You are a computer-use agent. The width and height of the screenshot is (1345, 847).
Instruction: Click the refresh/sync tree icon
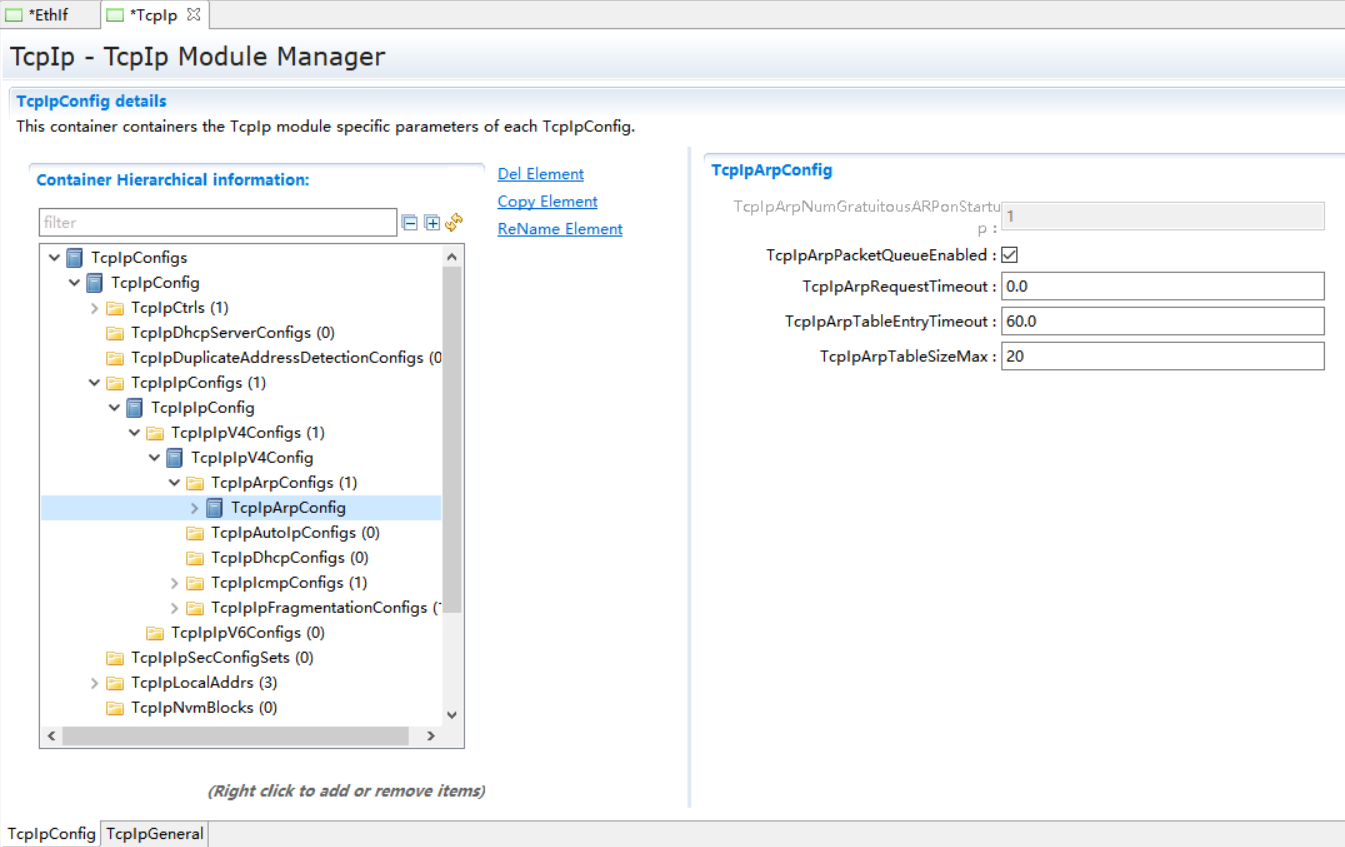tap(454, 222)
